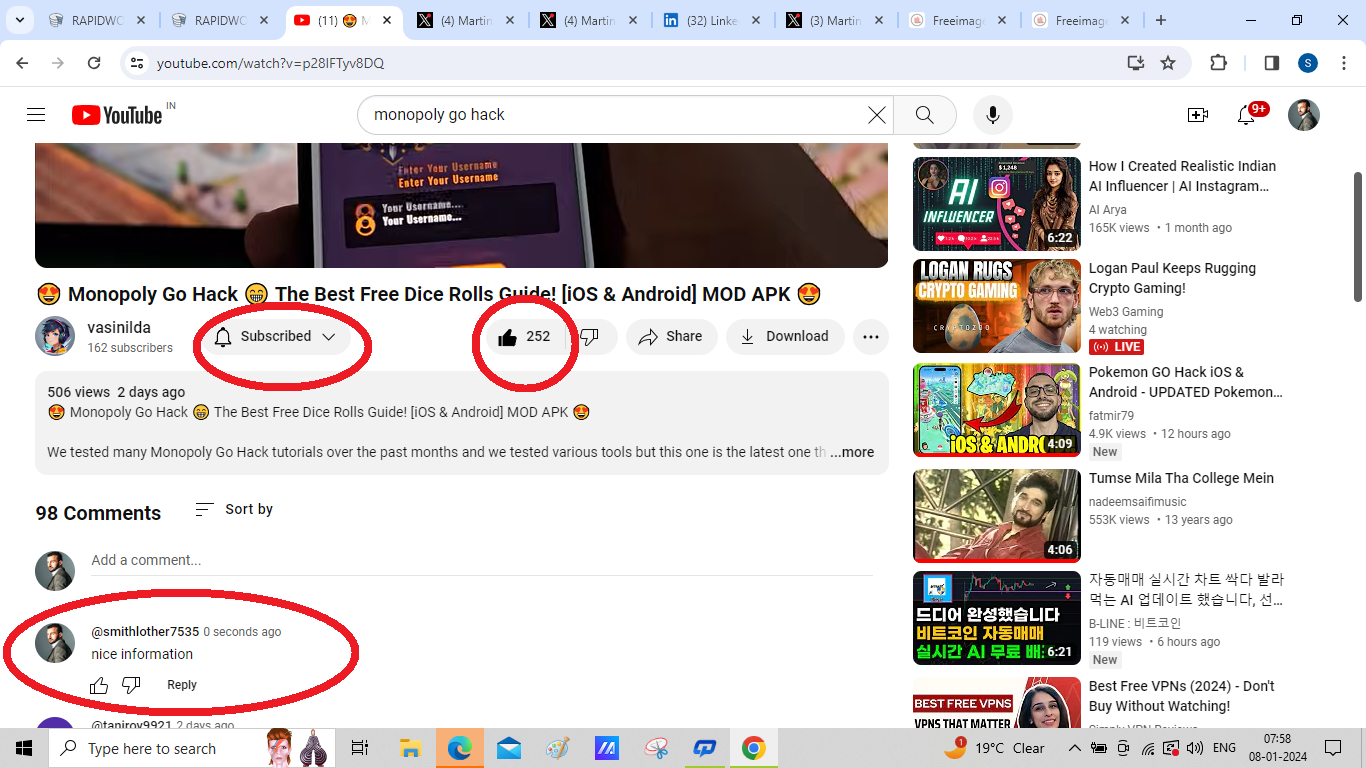This screenshot has width=1366, height=768.
Task: Expand the description with ...more
Action: tap(852, 452)
